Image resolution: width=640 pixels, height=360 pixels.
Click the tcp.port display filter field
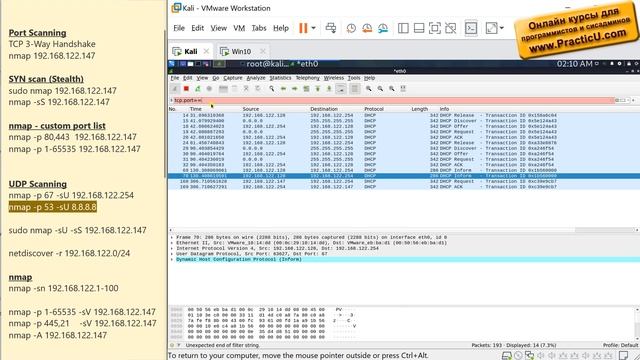394,100
